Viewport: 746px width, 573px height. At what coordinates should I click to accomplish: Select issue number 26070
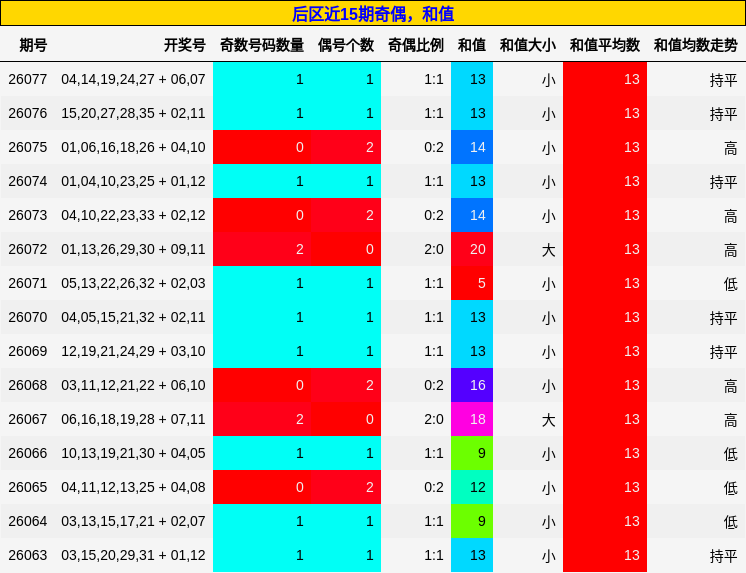28,317
